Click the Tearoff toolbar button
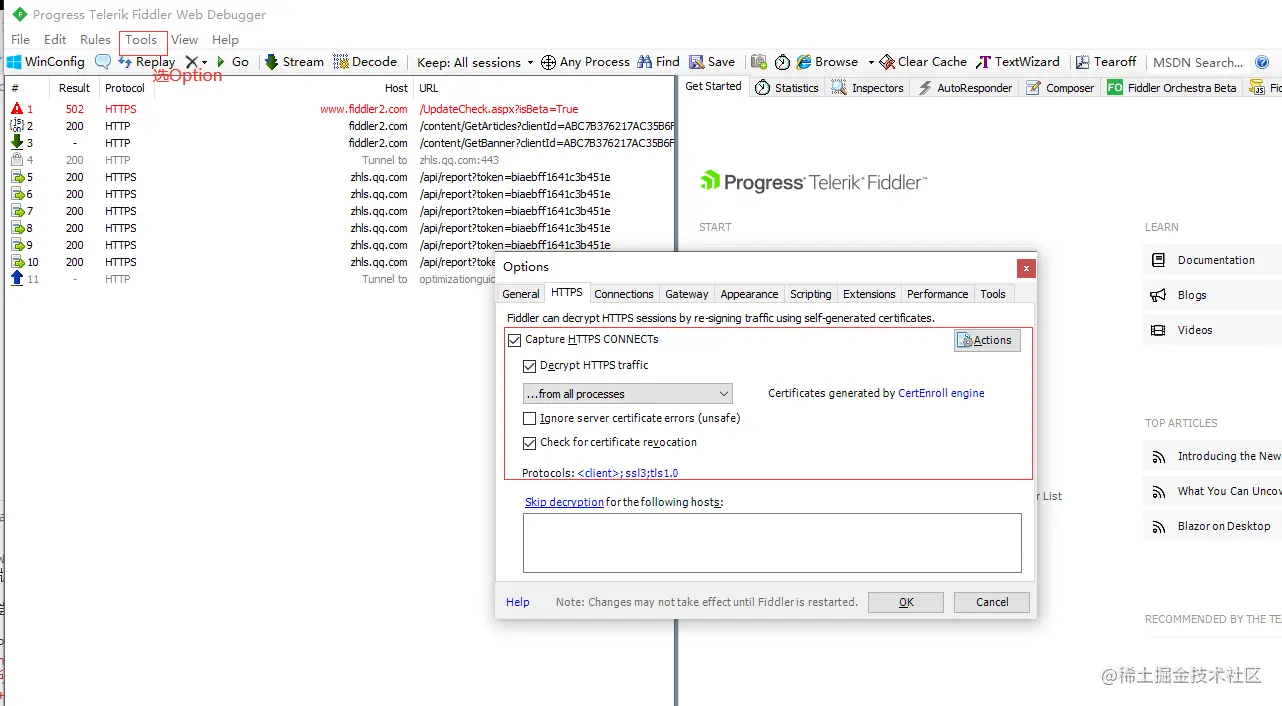The height and width of the screenshot is (706, 1282). tap(1106, 62)
